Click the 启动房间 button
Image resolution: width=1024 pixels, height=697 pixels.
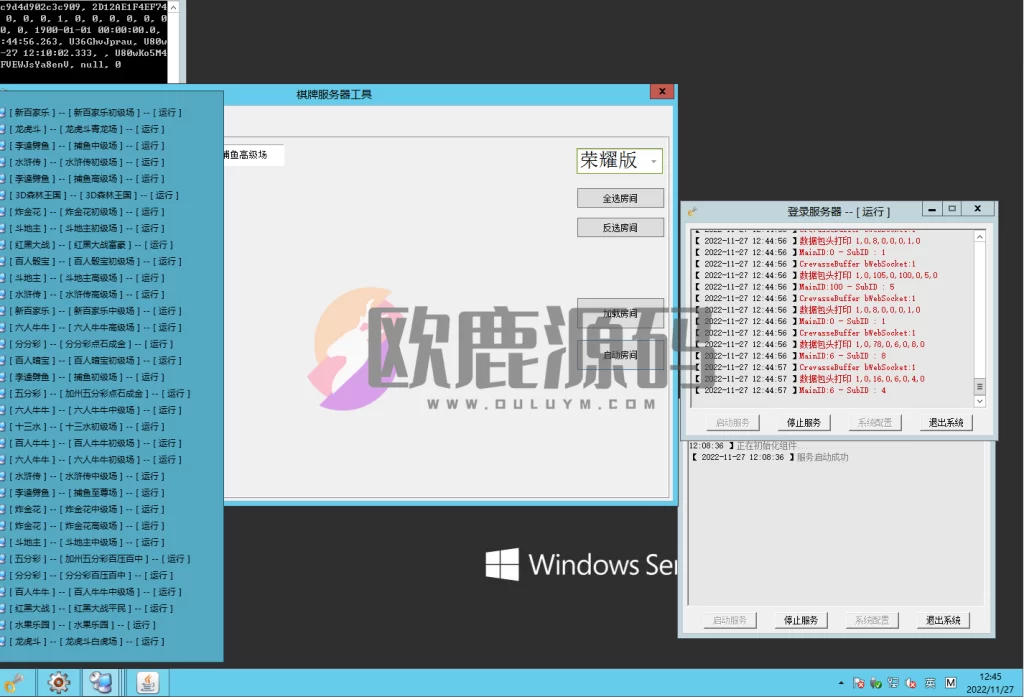point(620,355)
